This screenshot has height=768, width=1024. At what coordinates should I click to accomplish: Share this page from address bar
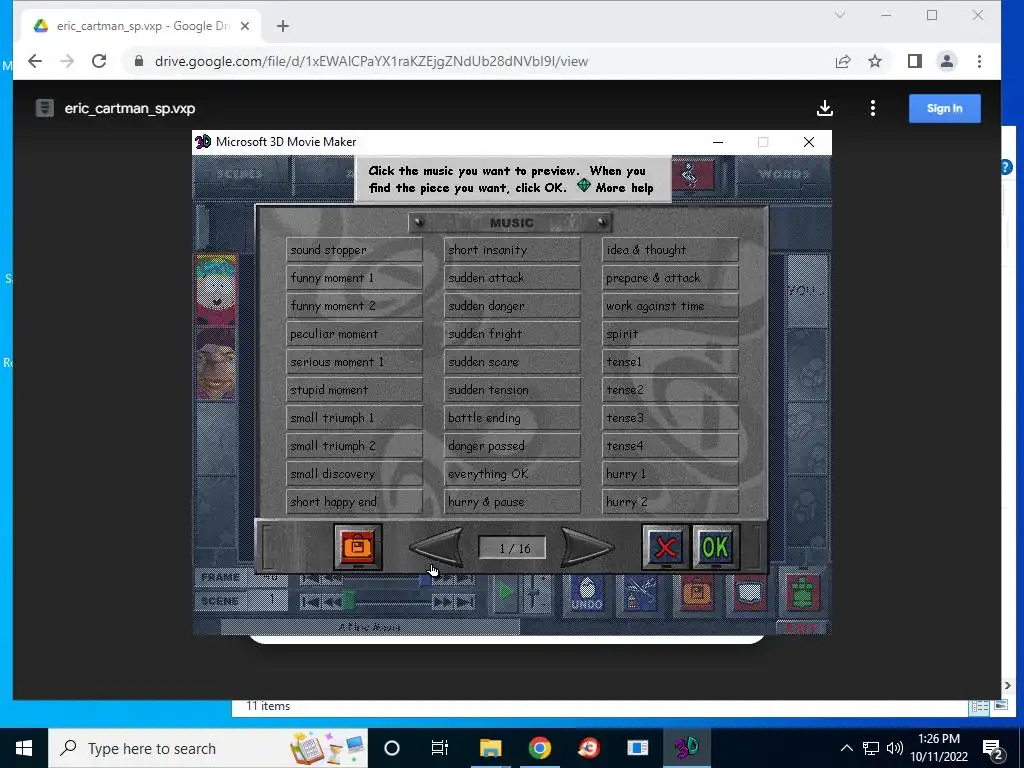click(843, 61)
